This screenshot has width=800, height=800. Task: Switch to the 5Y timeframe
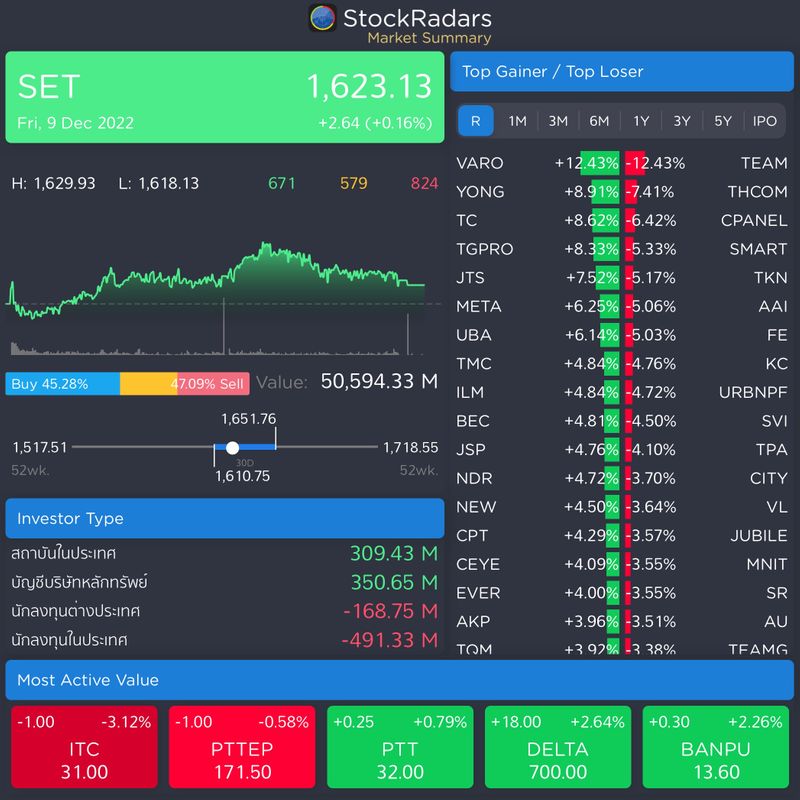coord(724,121)
